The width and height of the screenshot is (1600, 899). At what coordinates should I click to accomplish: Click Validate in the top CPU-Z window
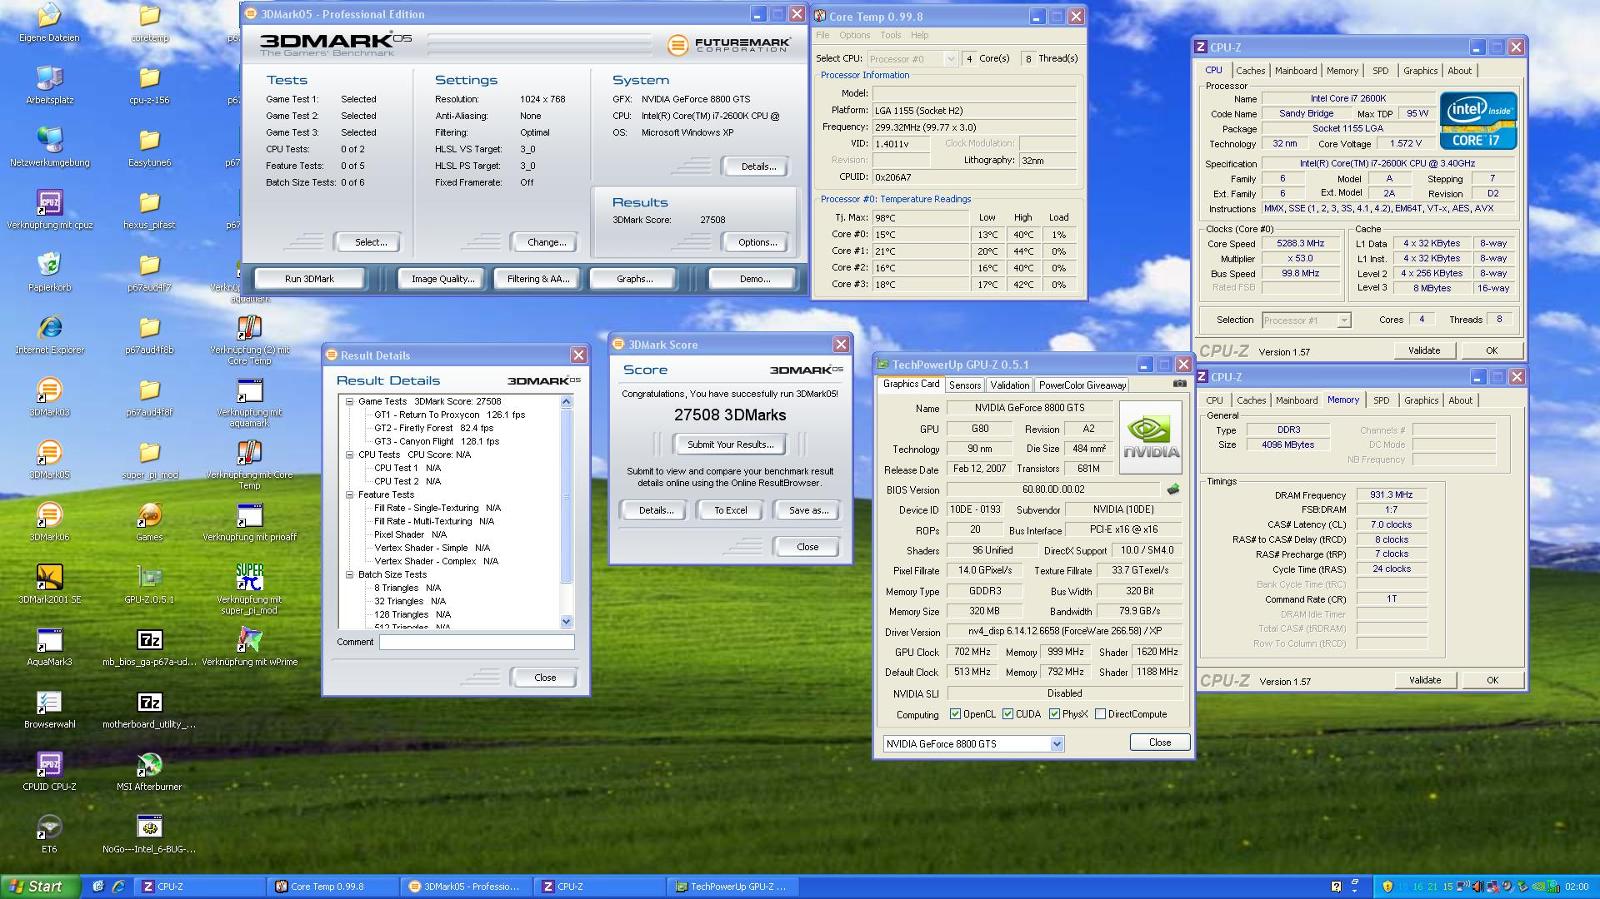(x=1424, y=351)
